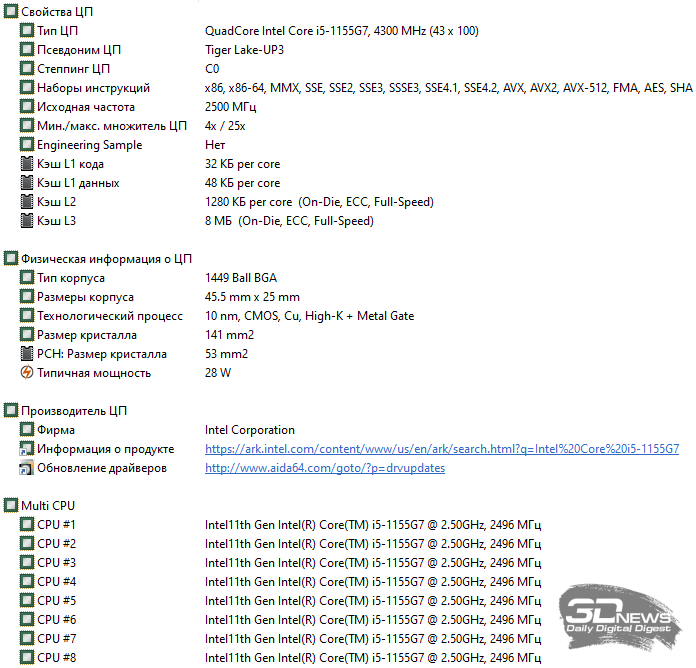
Task: Select the Размер кристалла row label
Action: click(87, 335)
